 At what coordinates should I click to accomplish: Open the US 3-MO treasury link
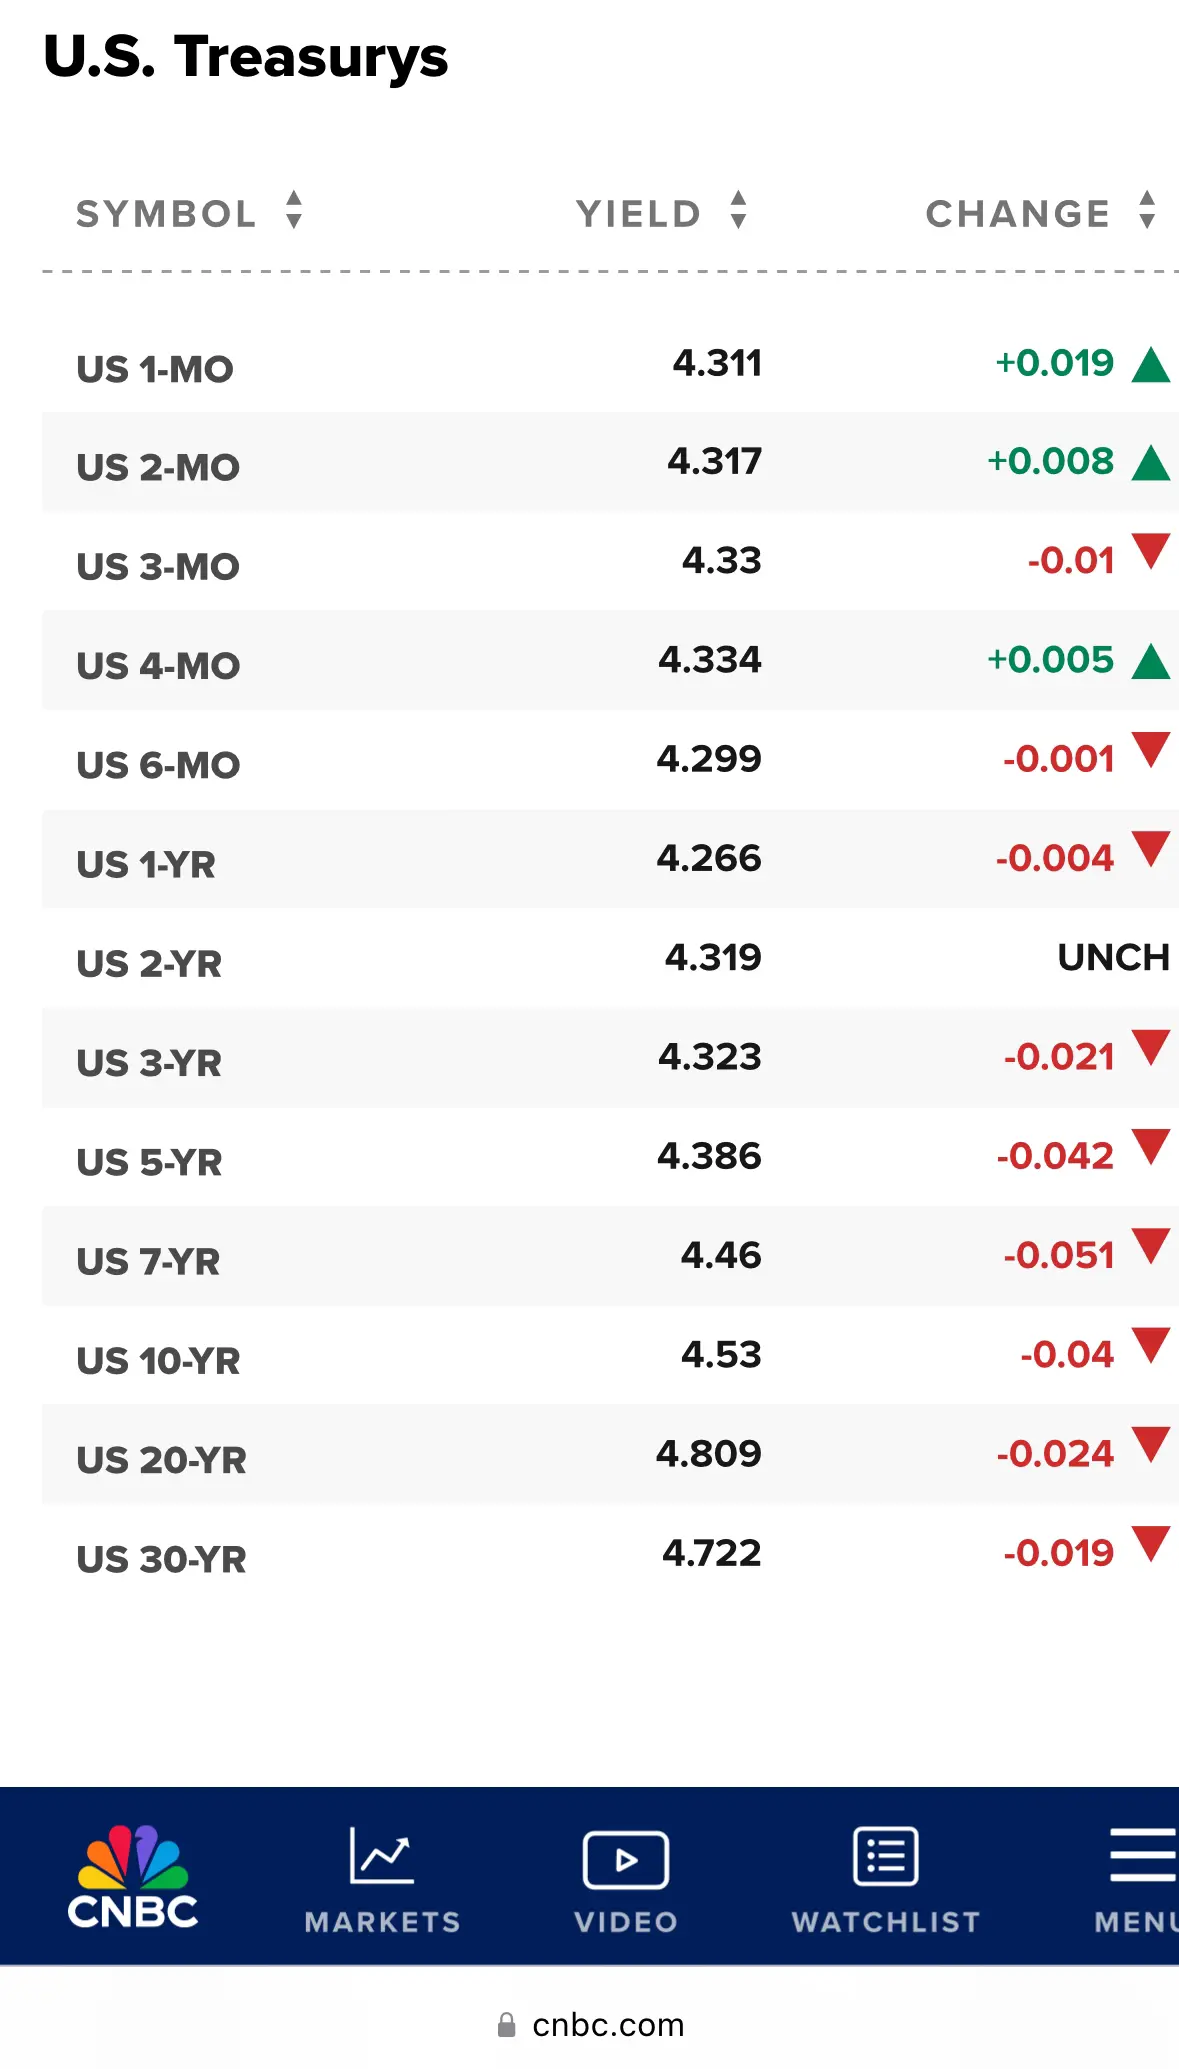point(158,567)
